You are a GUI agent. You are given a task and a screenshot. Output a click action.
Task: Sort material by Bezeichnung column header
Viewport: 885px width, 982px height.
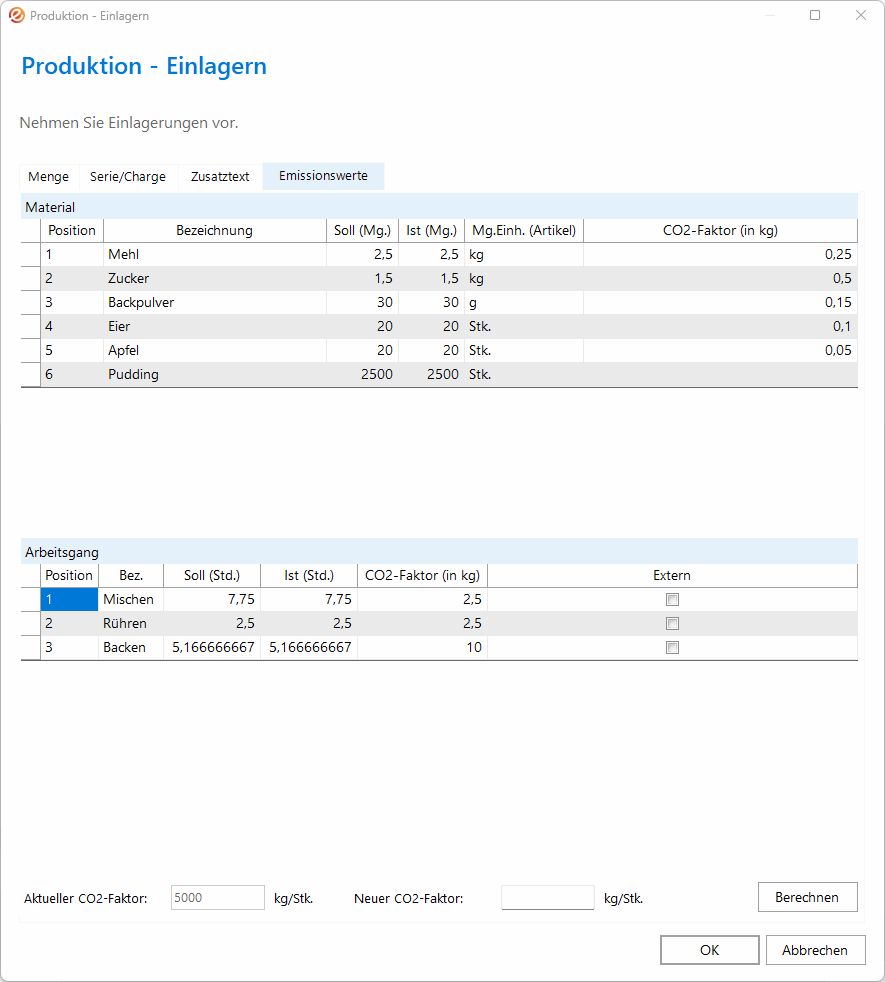[214, 230]
